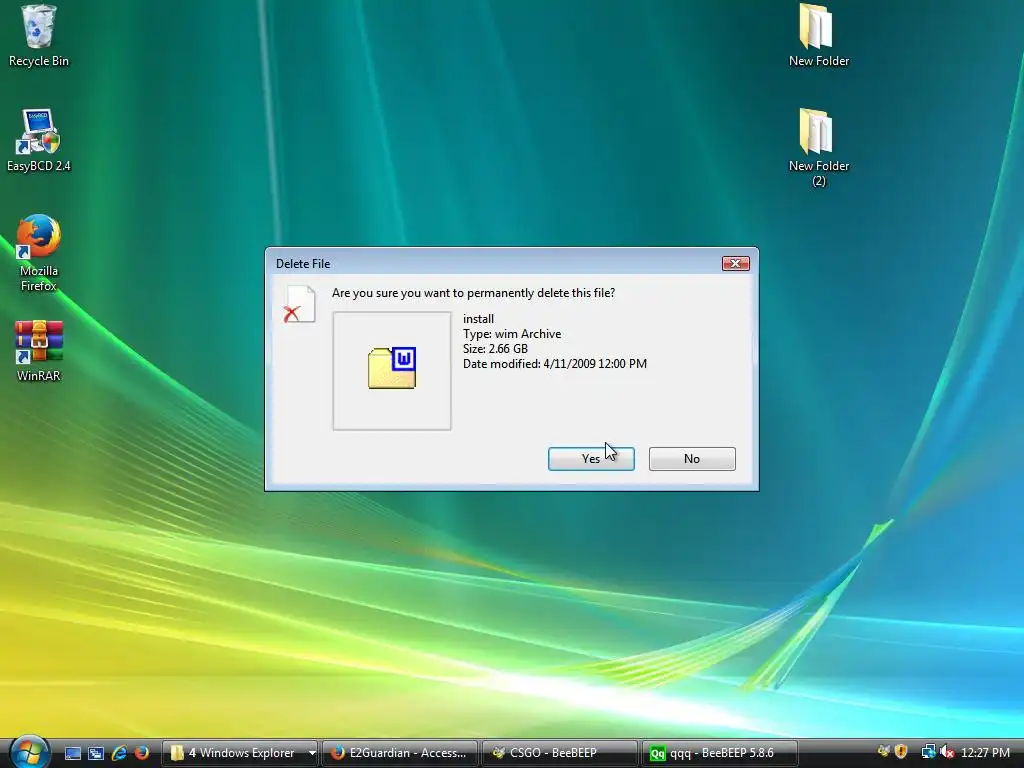Click the 12:27 PM clock

[x=985, y=753]
